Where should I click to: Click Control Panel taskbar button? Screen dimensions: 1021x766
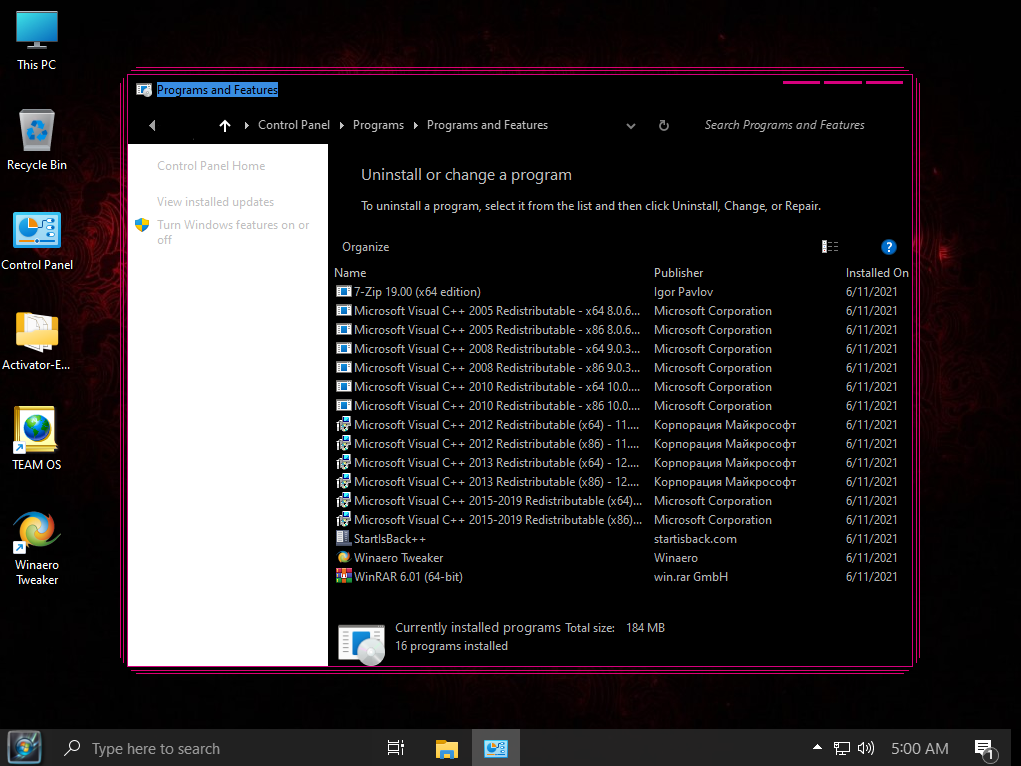click(496, 748)
